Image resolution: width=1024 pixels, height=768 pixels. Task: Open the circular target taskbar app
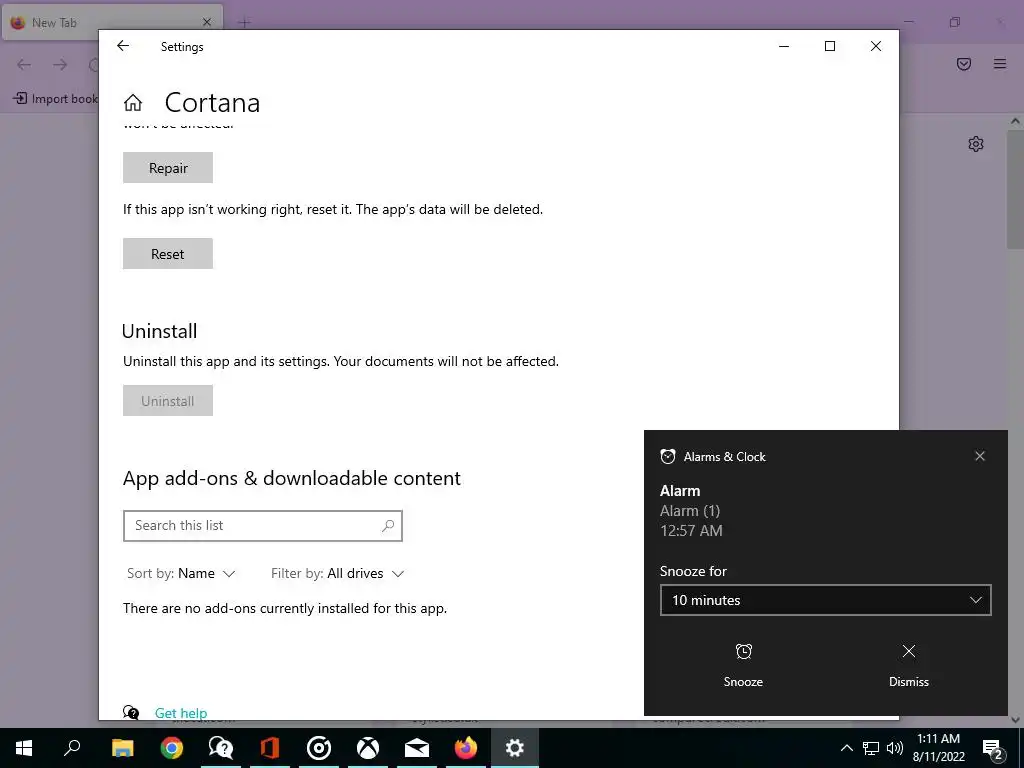pos(319,748)
